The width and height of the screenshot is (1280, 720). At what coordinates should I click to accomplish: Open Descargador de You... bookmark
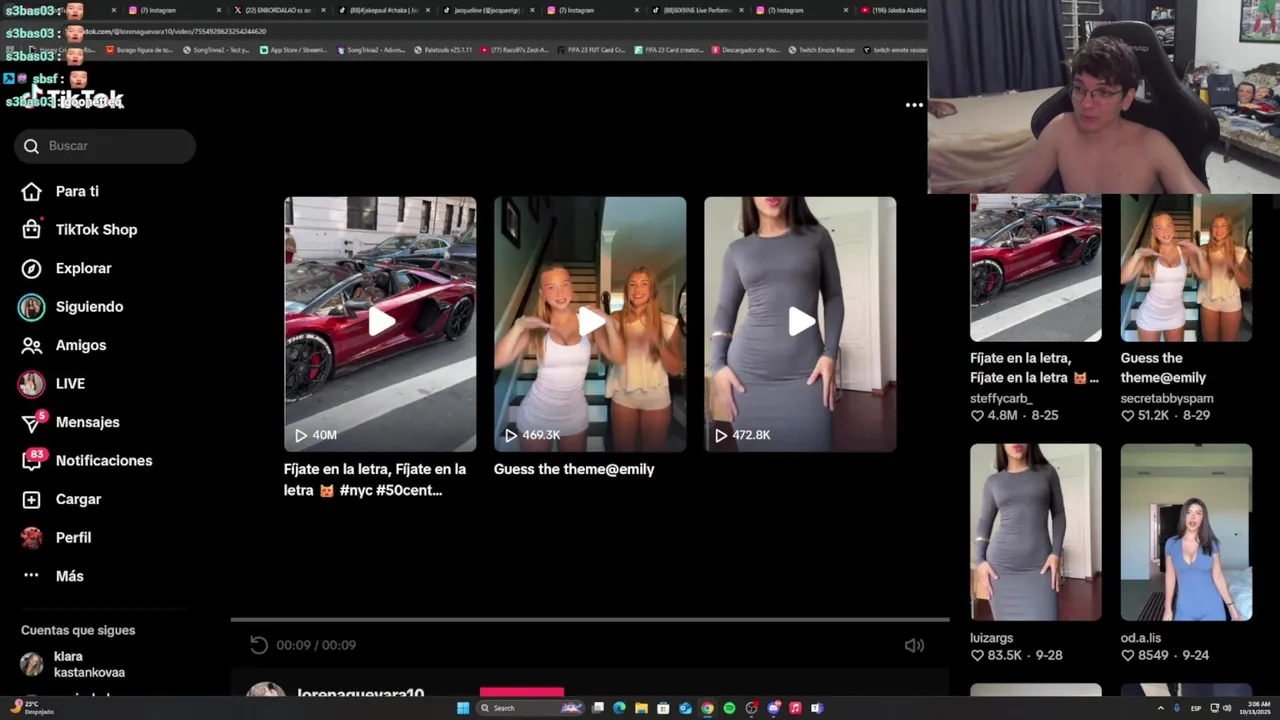[745, 50]
